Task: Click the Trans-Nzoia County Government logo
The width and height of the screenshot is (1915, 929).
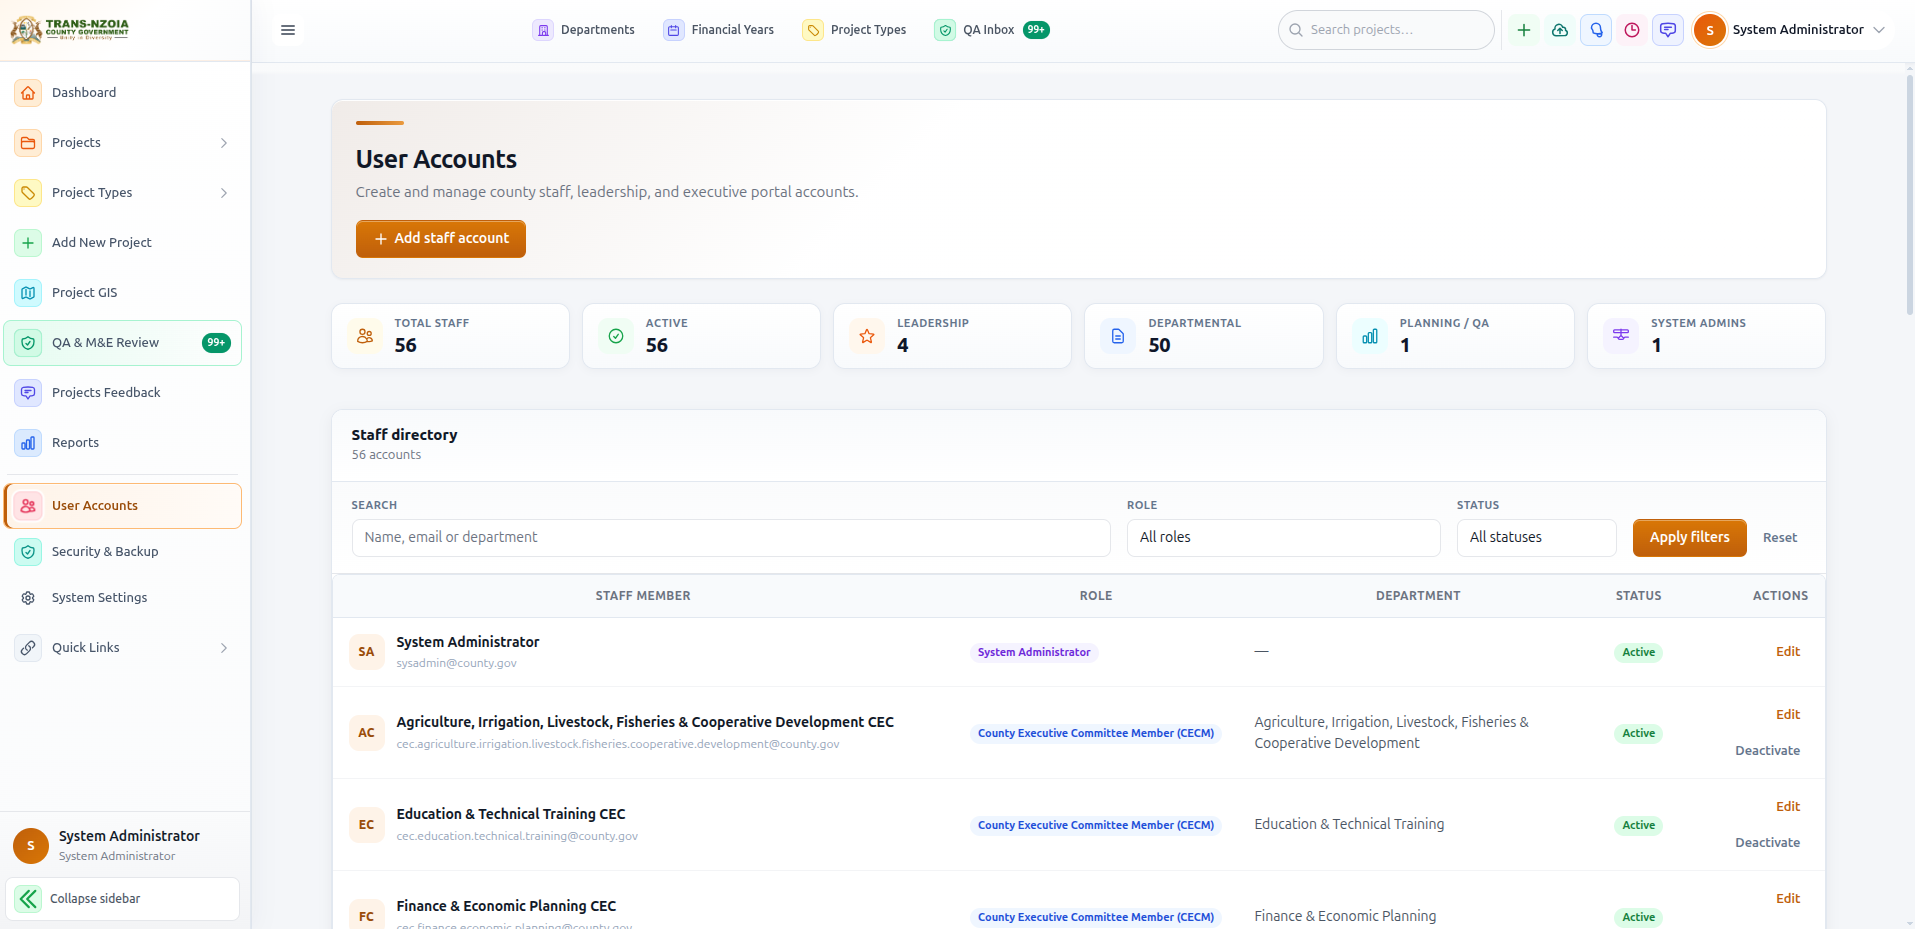Action: [x=70, y=29]
